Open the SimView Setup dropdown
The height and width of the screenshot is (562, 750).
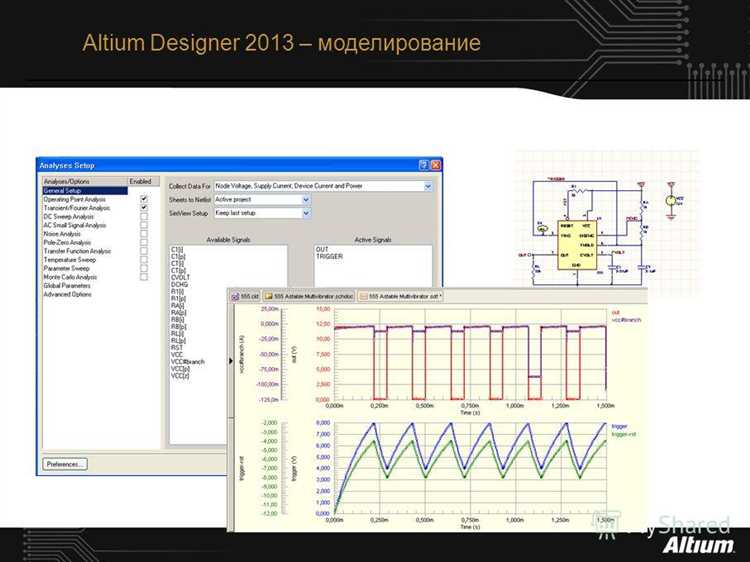coord(306,213)
